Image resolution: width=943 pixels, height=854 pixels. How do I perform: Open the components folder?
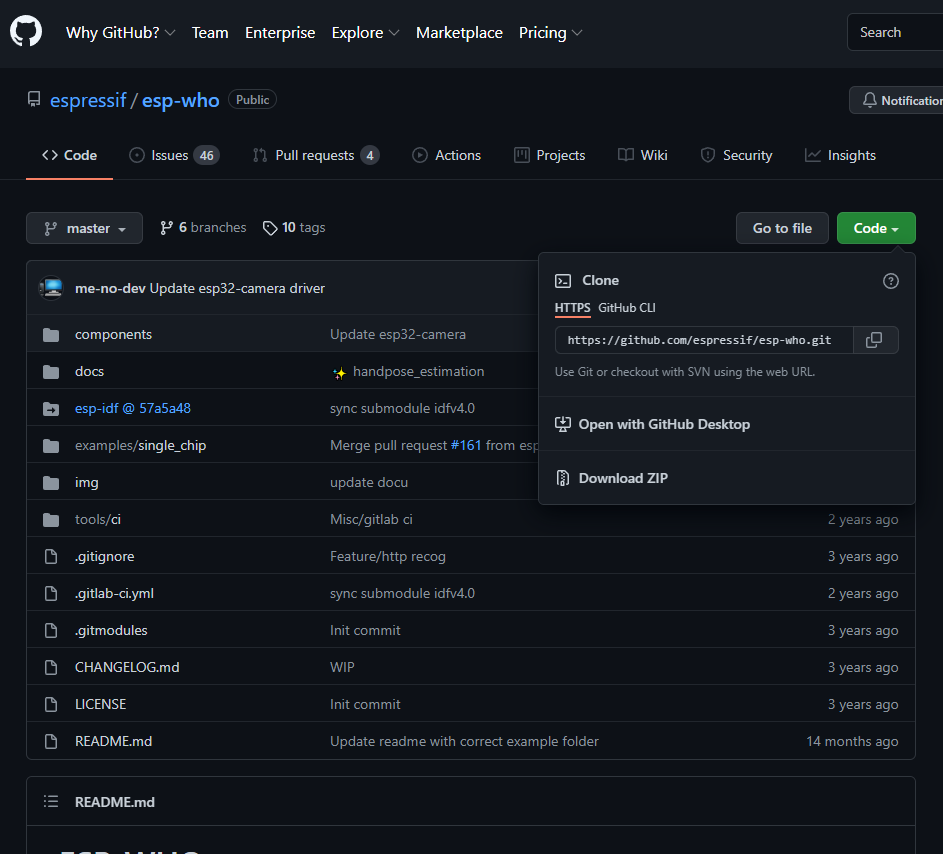click(x=113, y=334)
